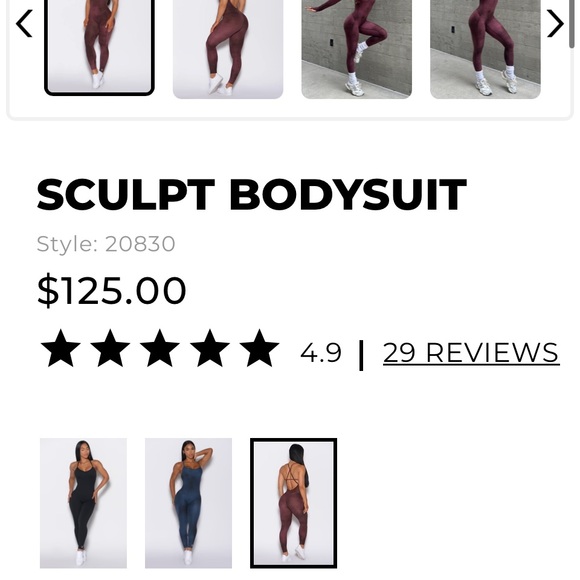Click the SCULPT BODYSUIT product title

252,194
